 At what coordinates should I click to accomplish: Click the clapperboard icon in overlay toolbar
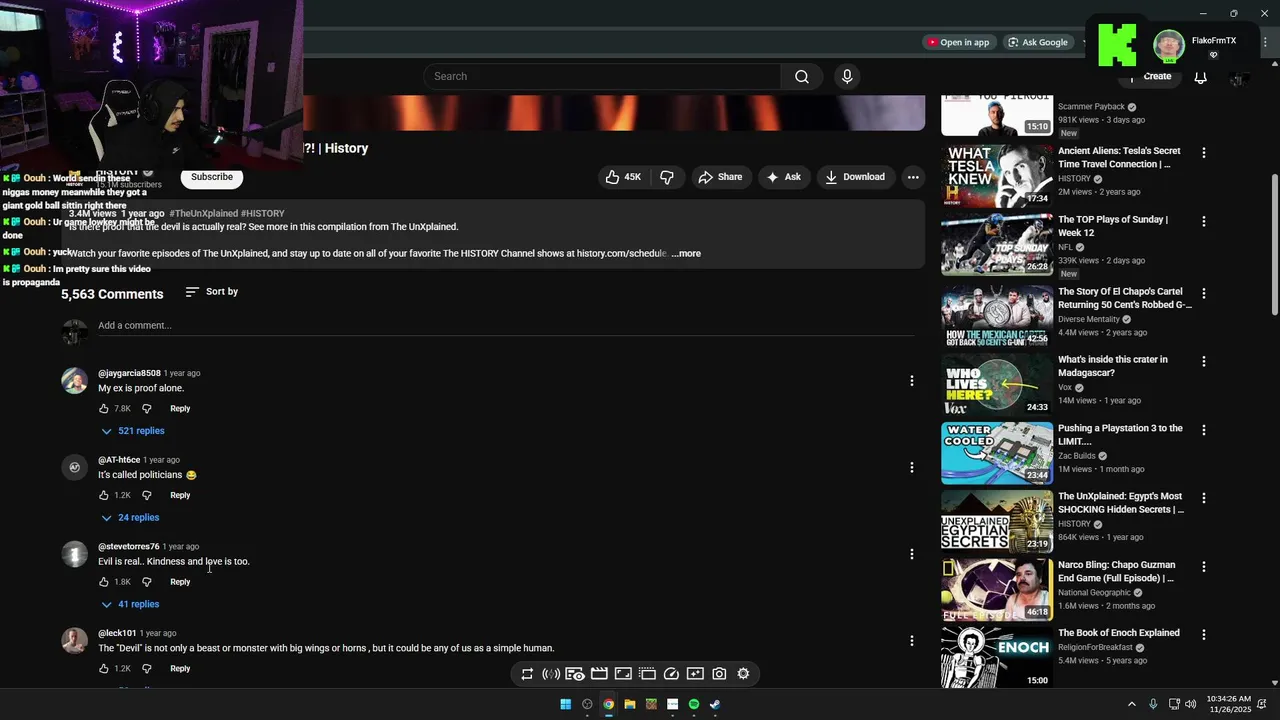click(599, 674)
